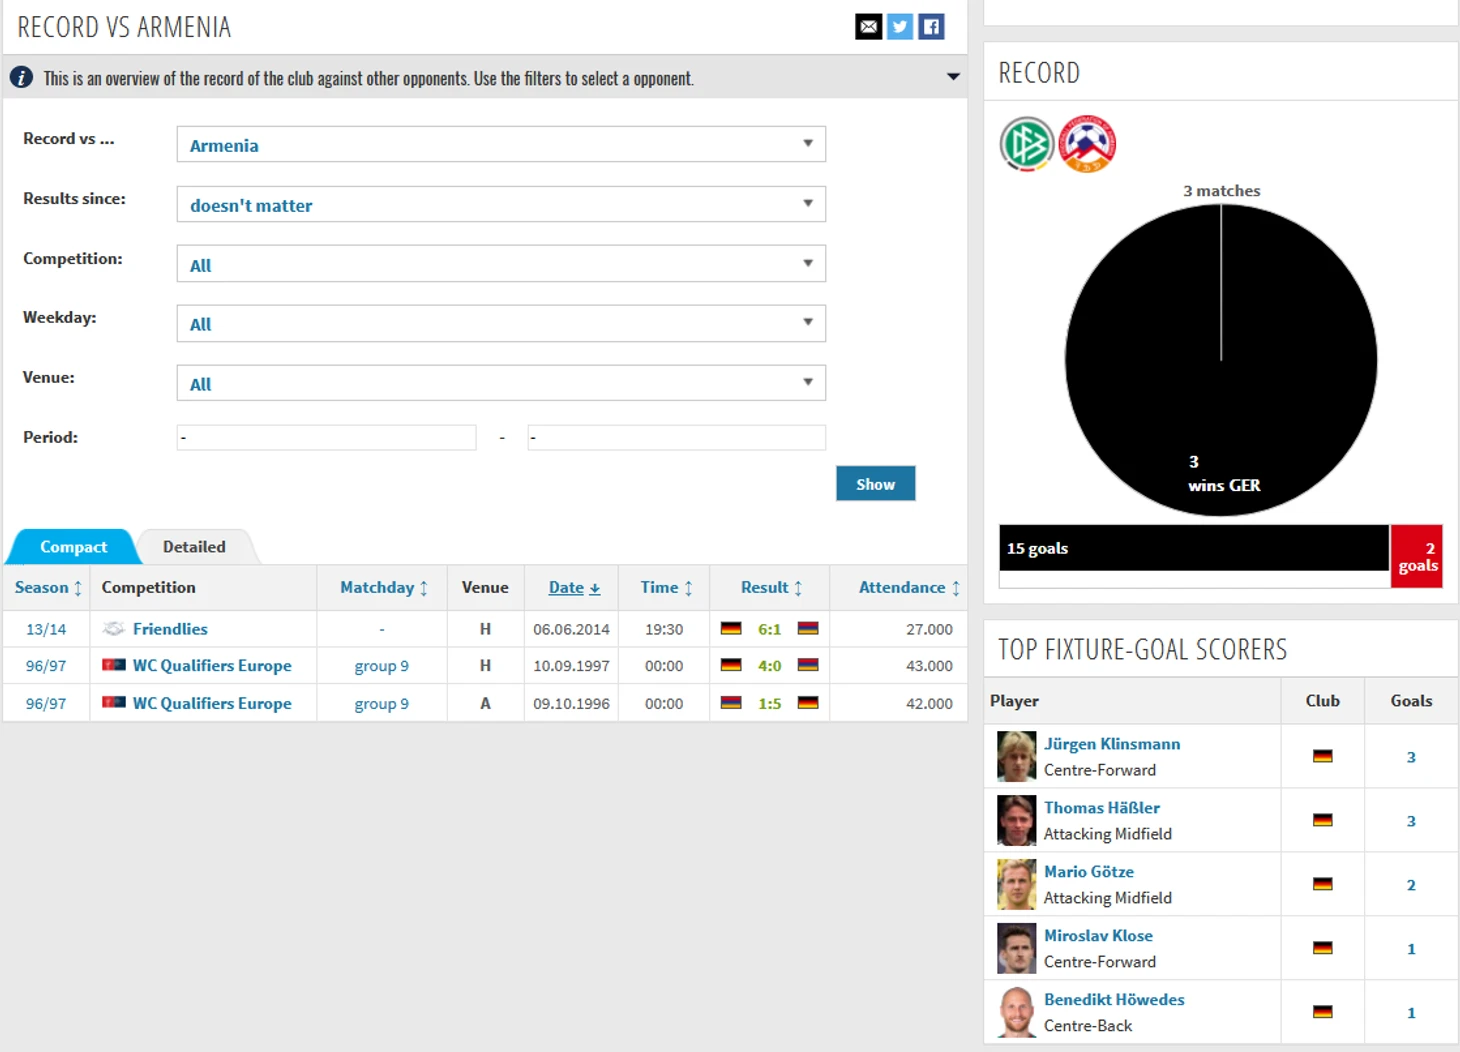Click the info icon in overview banner
The width and height of the screenshot is (1460, 1052).
[x=21, y=78]
